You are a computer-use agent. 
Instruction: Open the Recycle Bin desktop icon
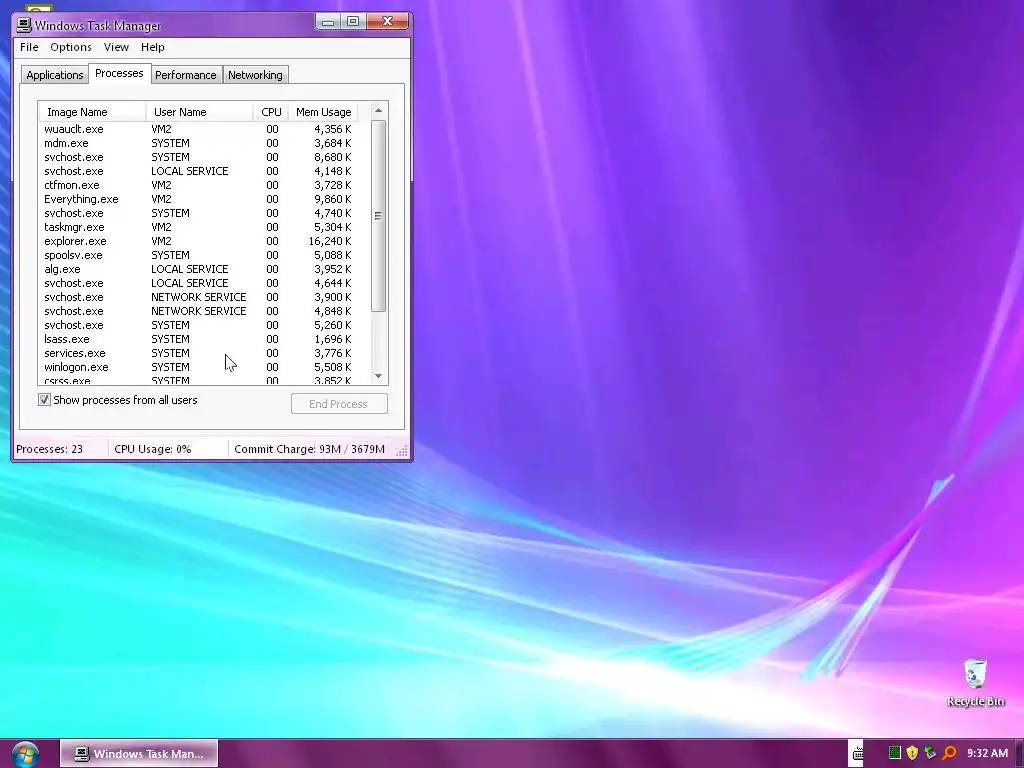click(x=975, y=682)
